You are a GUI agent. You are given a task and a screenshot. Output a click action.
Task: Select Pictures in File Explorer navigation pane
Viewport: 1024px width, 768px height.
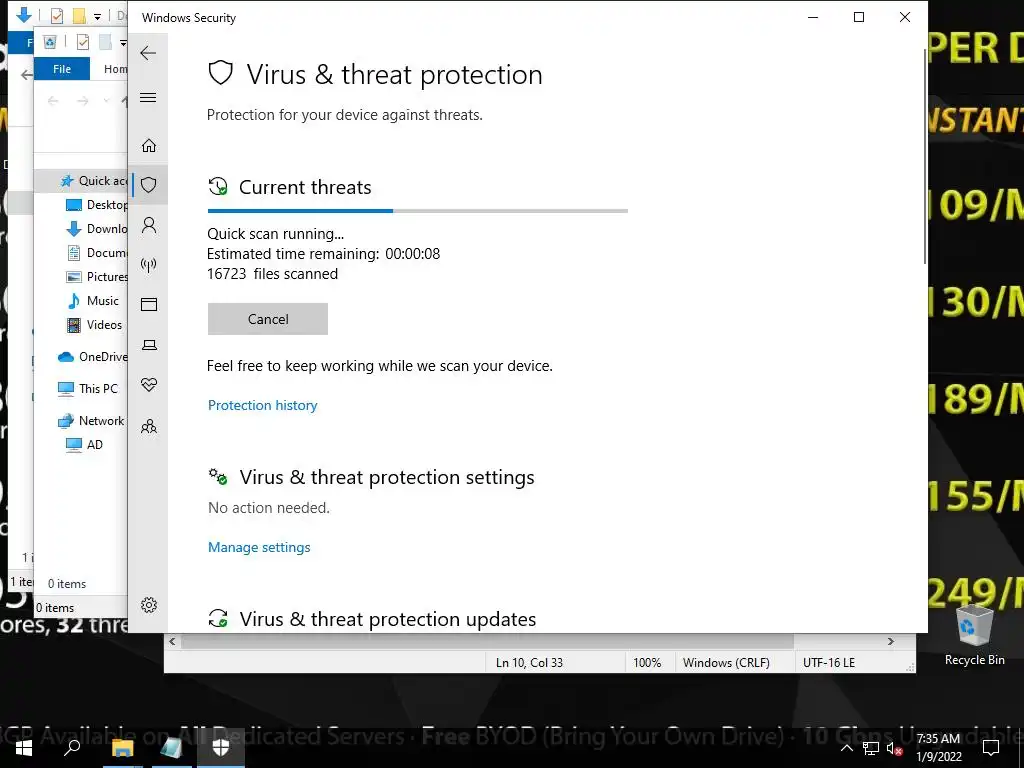click(97, 277)
